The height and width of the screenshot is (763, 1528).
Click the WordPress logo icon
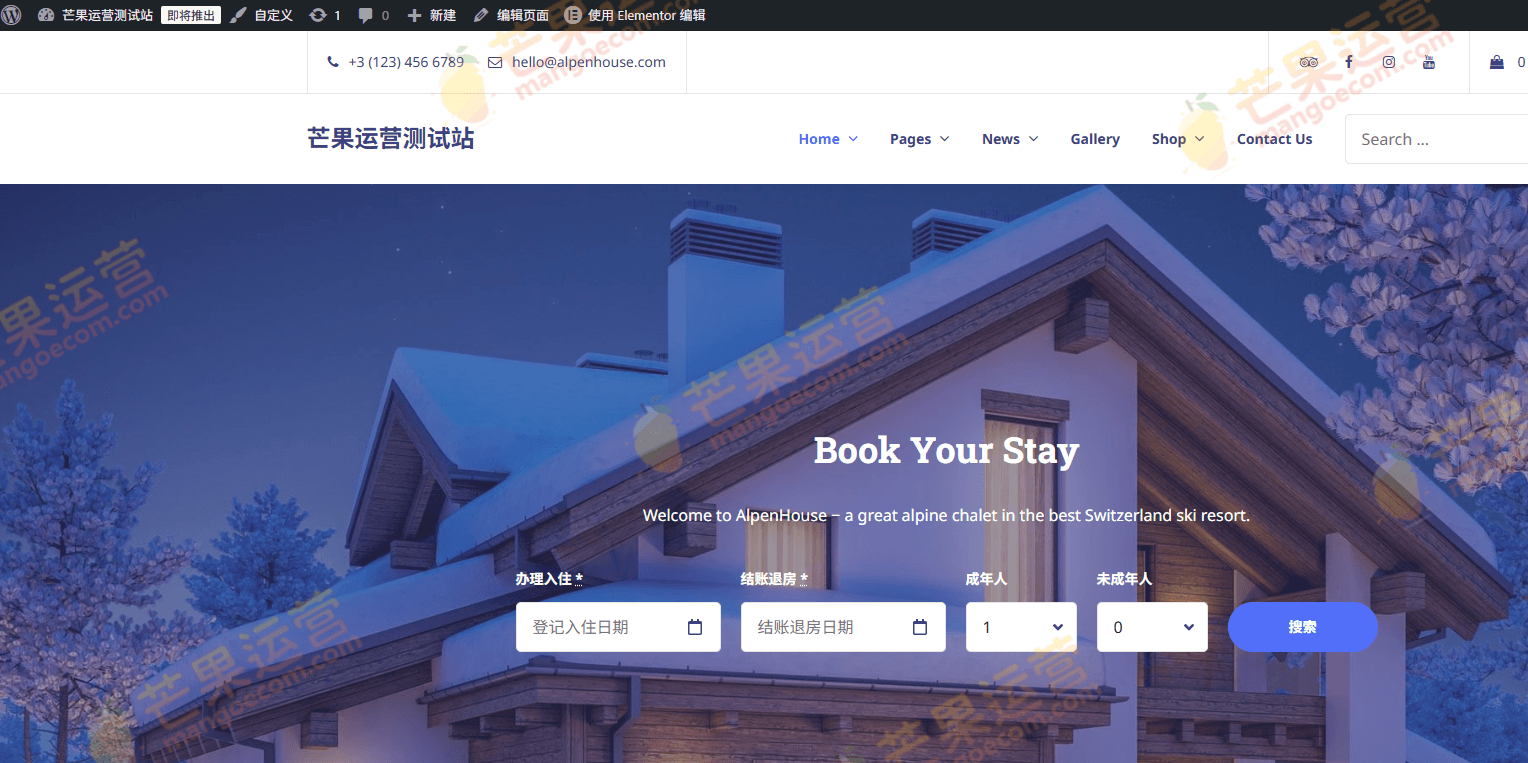[x=12, y=15]
